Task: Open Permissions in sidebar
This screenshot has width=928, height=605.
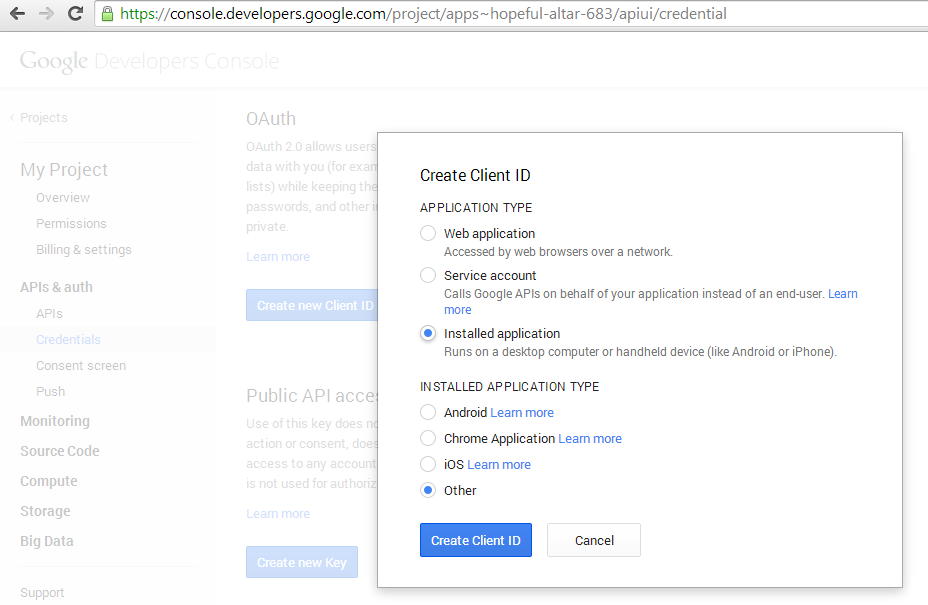Action: [x=71, y=224]
